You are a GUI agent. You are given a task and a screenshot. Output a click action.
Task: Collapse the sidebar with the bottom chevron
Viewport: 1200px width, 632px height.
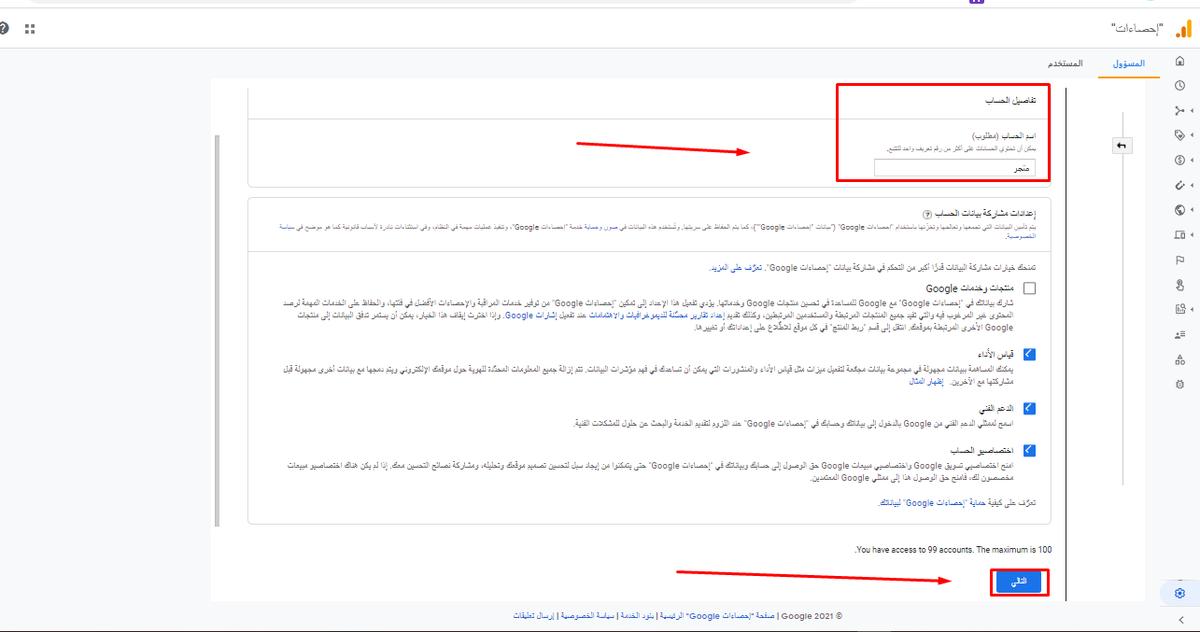point(1180,621)
